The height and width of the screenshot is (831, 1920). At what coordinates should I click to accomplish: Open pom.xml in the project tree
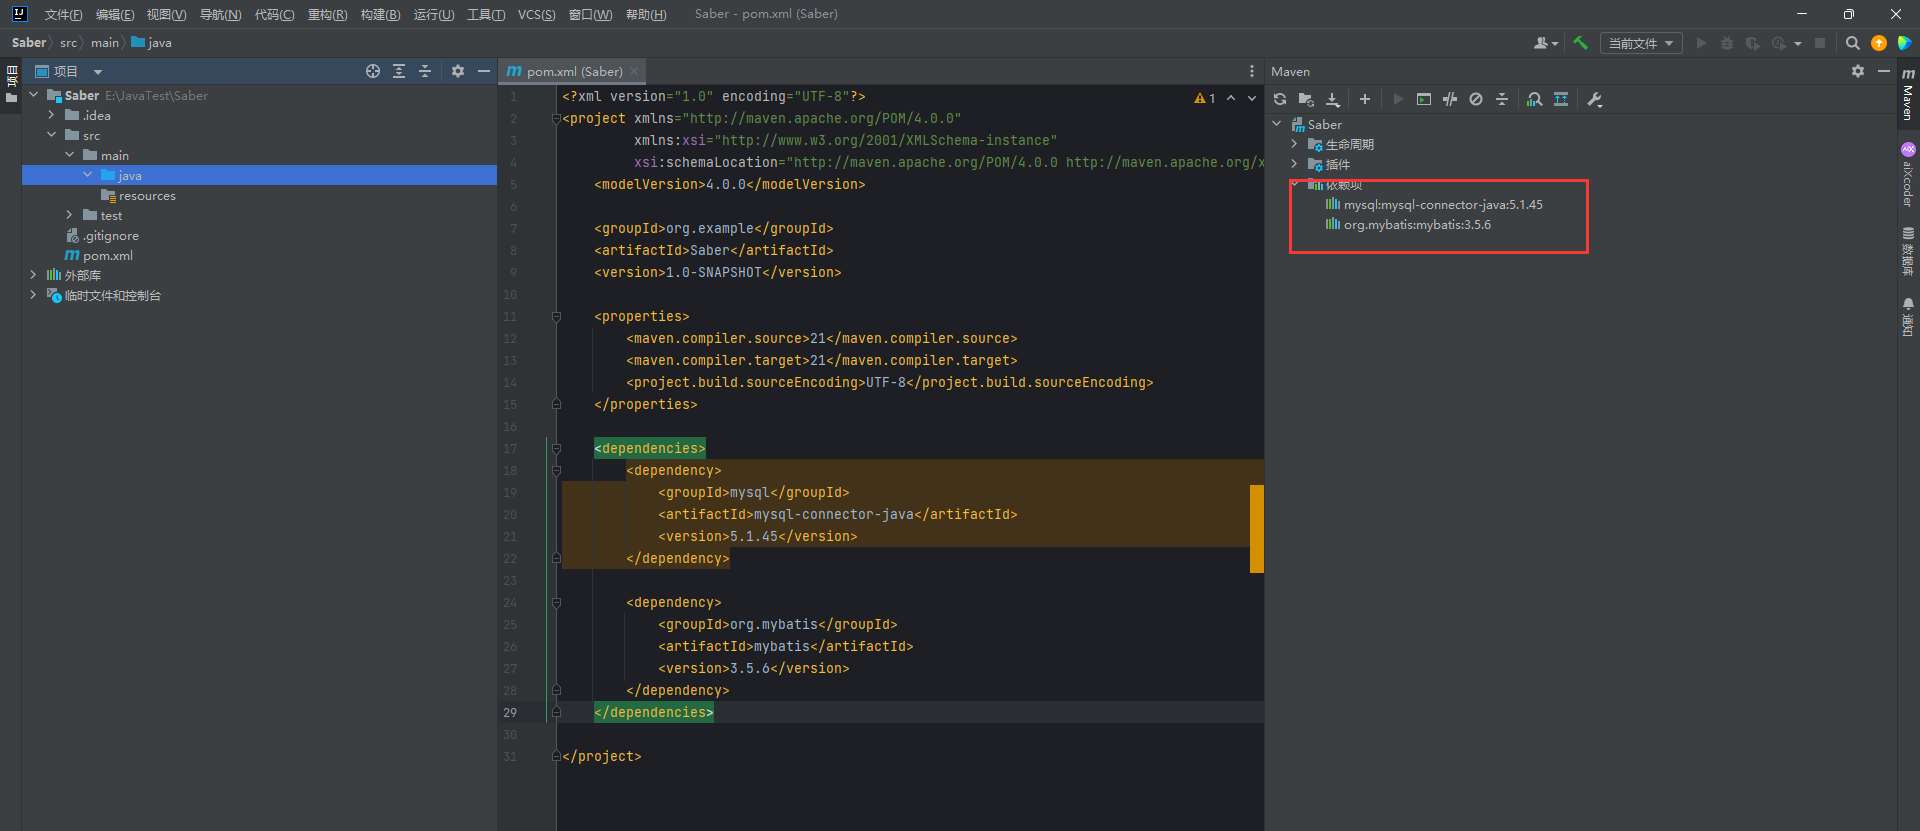[107, 256]
